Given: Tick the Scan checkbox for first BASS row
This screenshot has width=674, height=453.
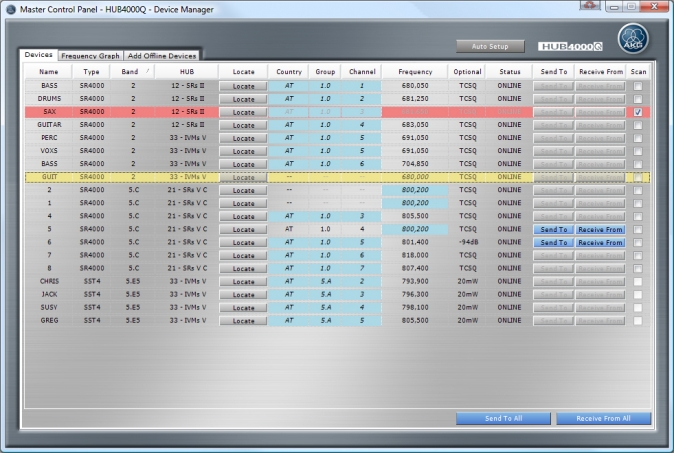Looking at the screenshot, I should pos(638,86).
